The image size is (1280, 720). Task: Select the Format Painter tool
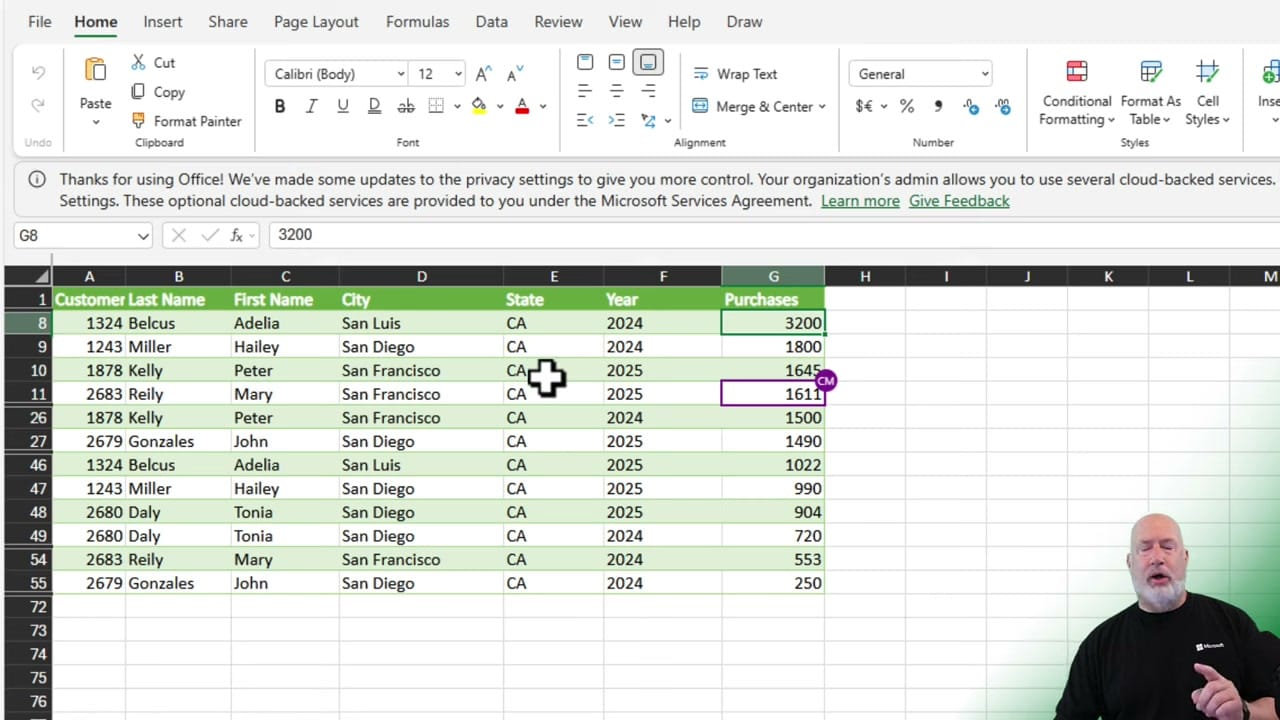[x=186, y=121]
